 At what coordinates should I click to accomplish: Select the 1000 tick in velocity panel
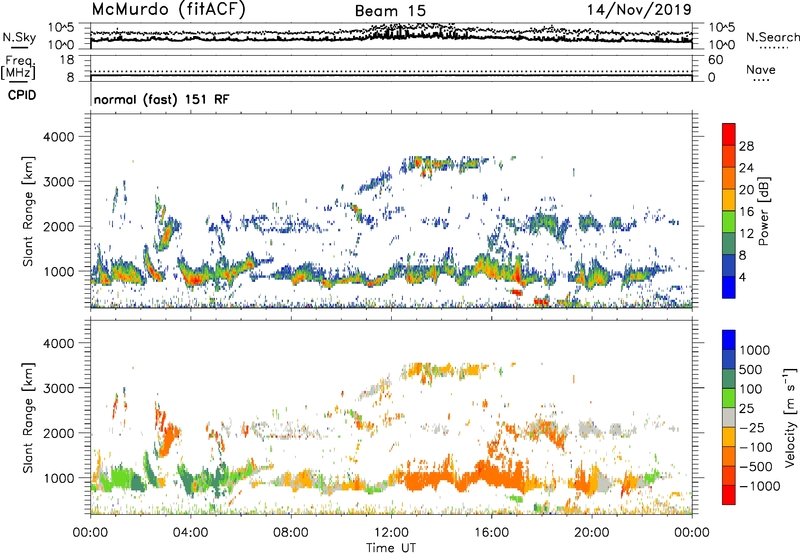[58, 478]
